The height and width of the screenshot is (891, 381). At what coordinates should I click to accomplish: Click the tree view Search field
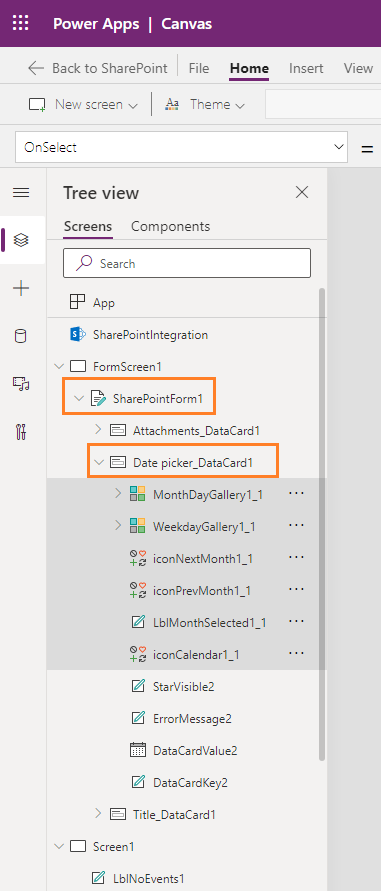187,263
